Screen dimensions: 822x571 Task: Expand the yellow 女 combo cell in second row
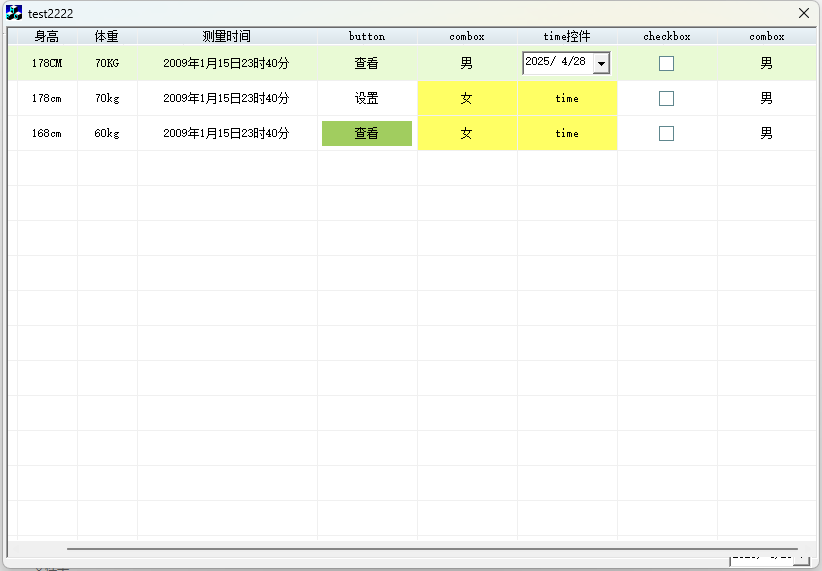466,98
